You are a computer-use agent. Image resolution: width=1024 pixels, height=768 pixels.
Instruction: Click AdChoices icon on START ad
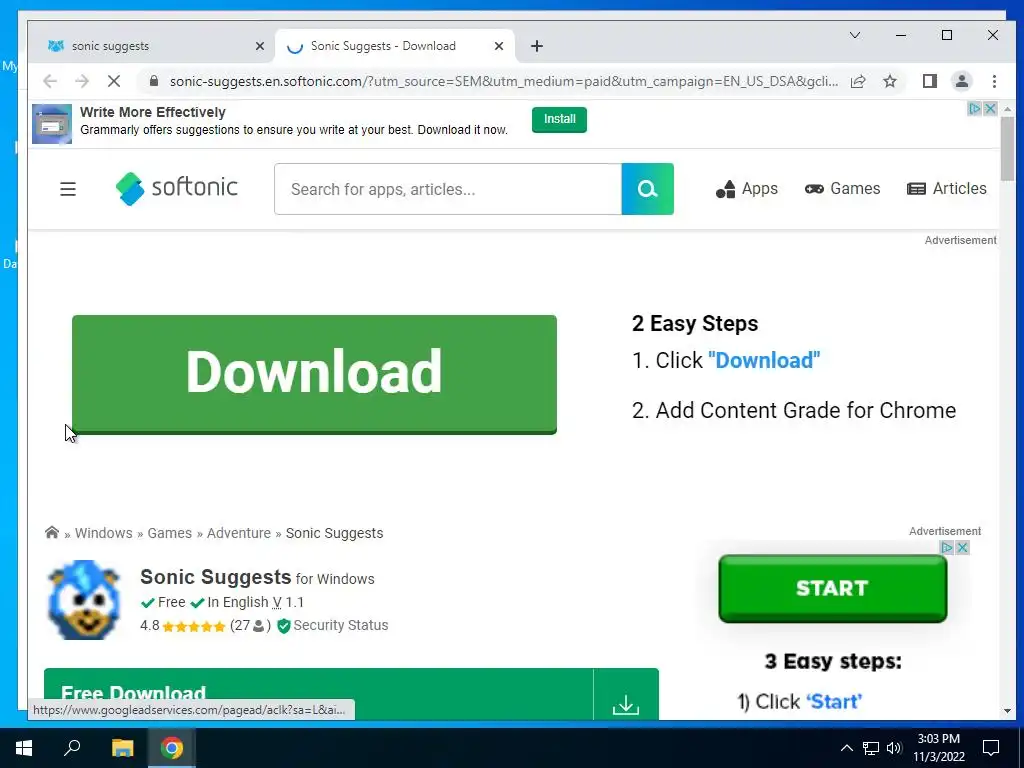pos(946,547)
